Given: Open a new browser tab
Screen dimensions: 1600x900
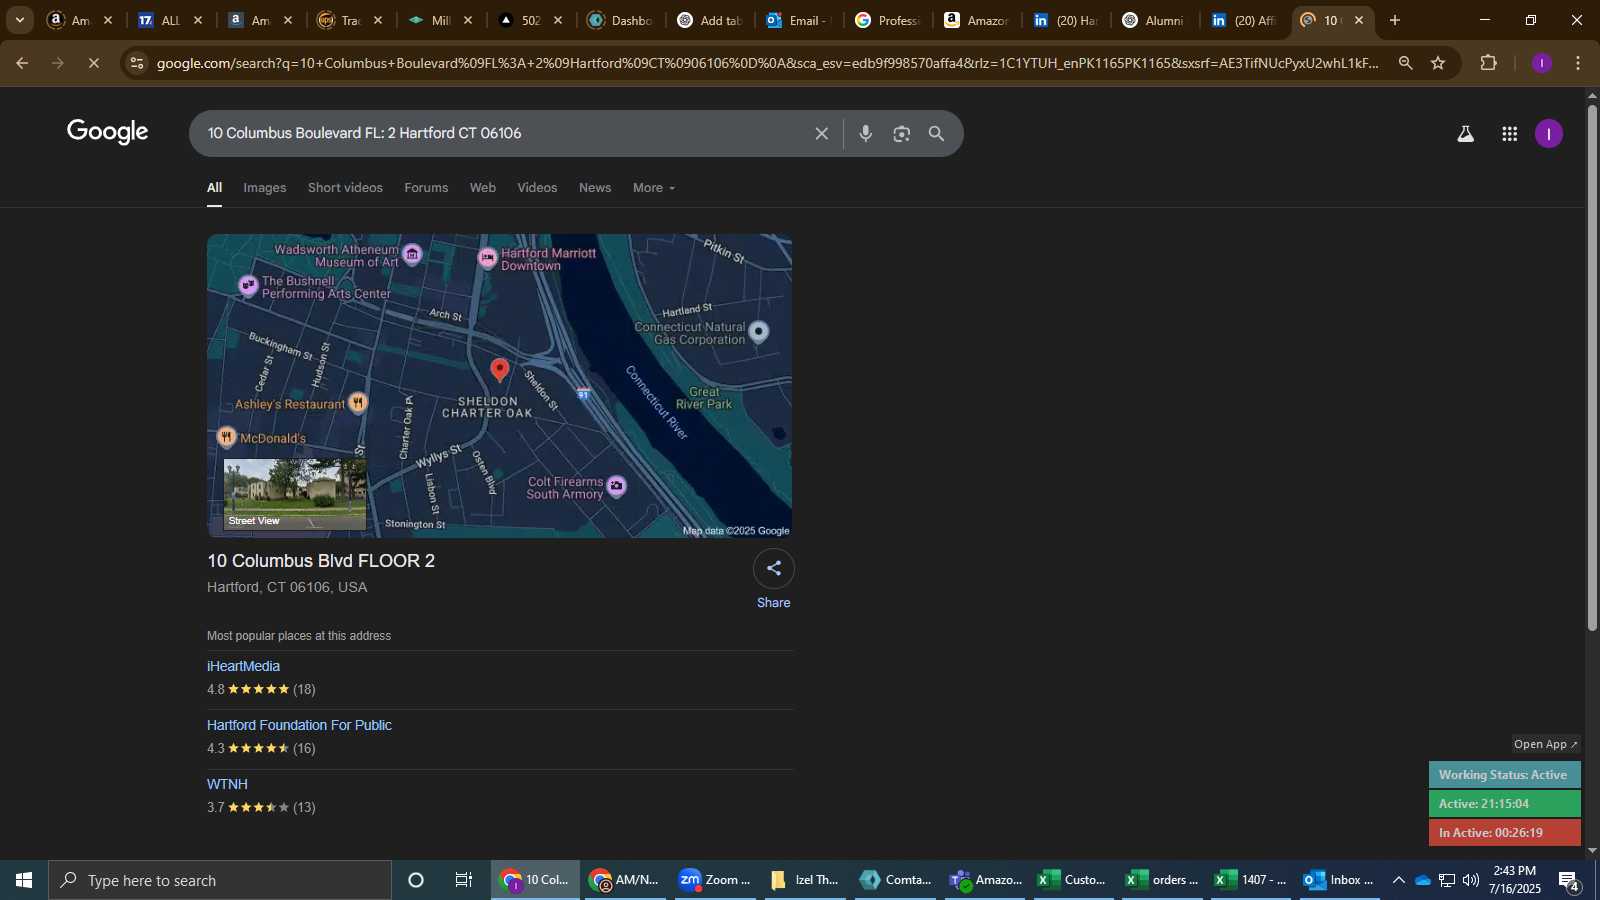Looking at the screenshot, I should click(1395, 20).
